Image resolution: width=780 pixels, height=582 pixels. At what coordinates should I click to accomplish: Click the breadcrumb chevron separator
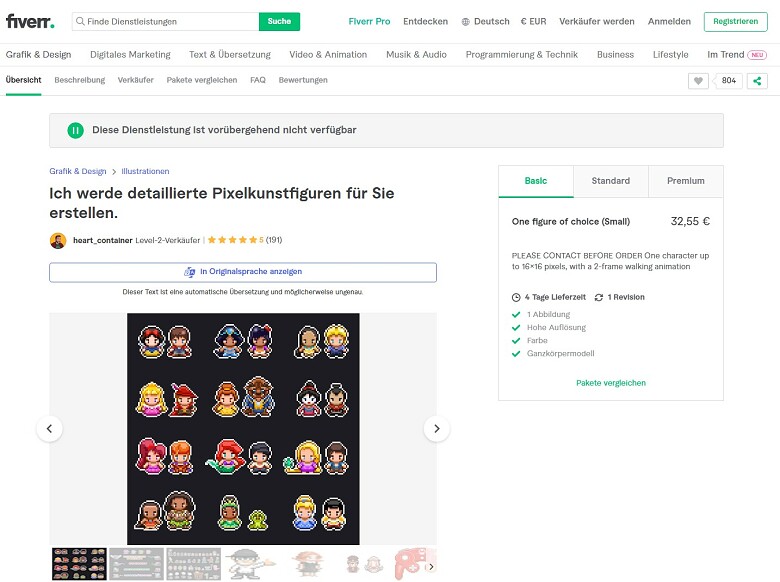click(114, 172)
